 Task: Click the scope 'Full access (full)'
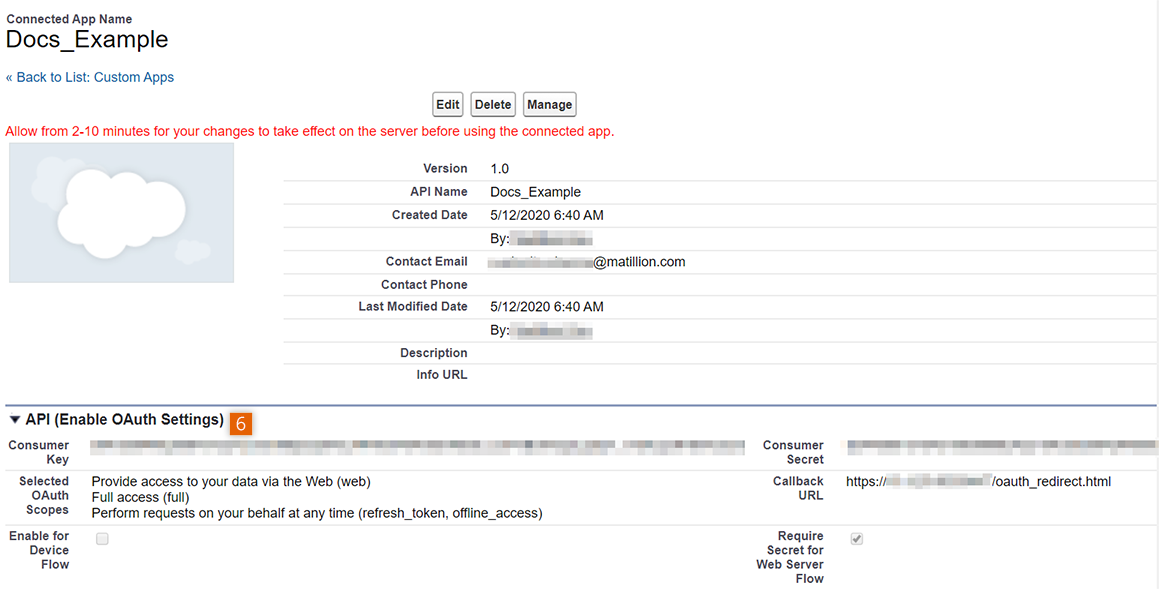click(x=140, y=497)
